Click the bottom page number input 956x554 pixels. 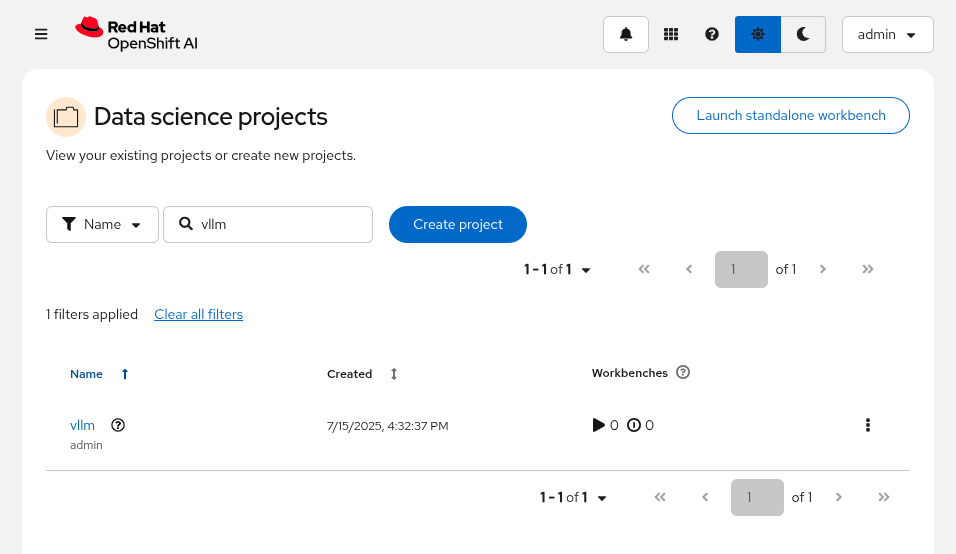757,497
